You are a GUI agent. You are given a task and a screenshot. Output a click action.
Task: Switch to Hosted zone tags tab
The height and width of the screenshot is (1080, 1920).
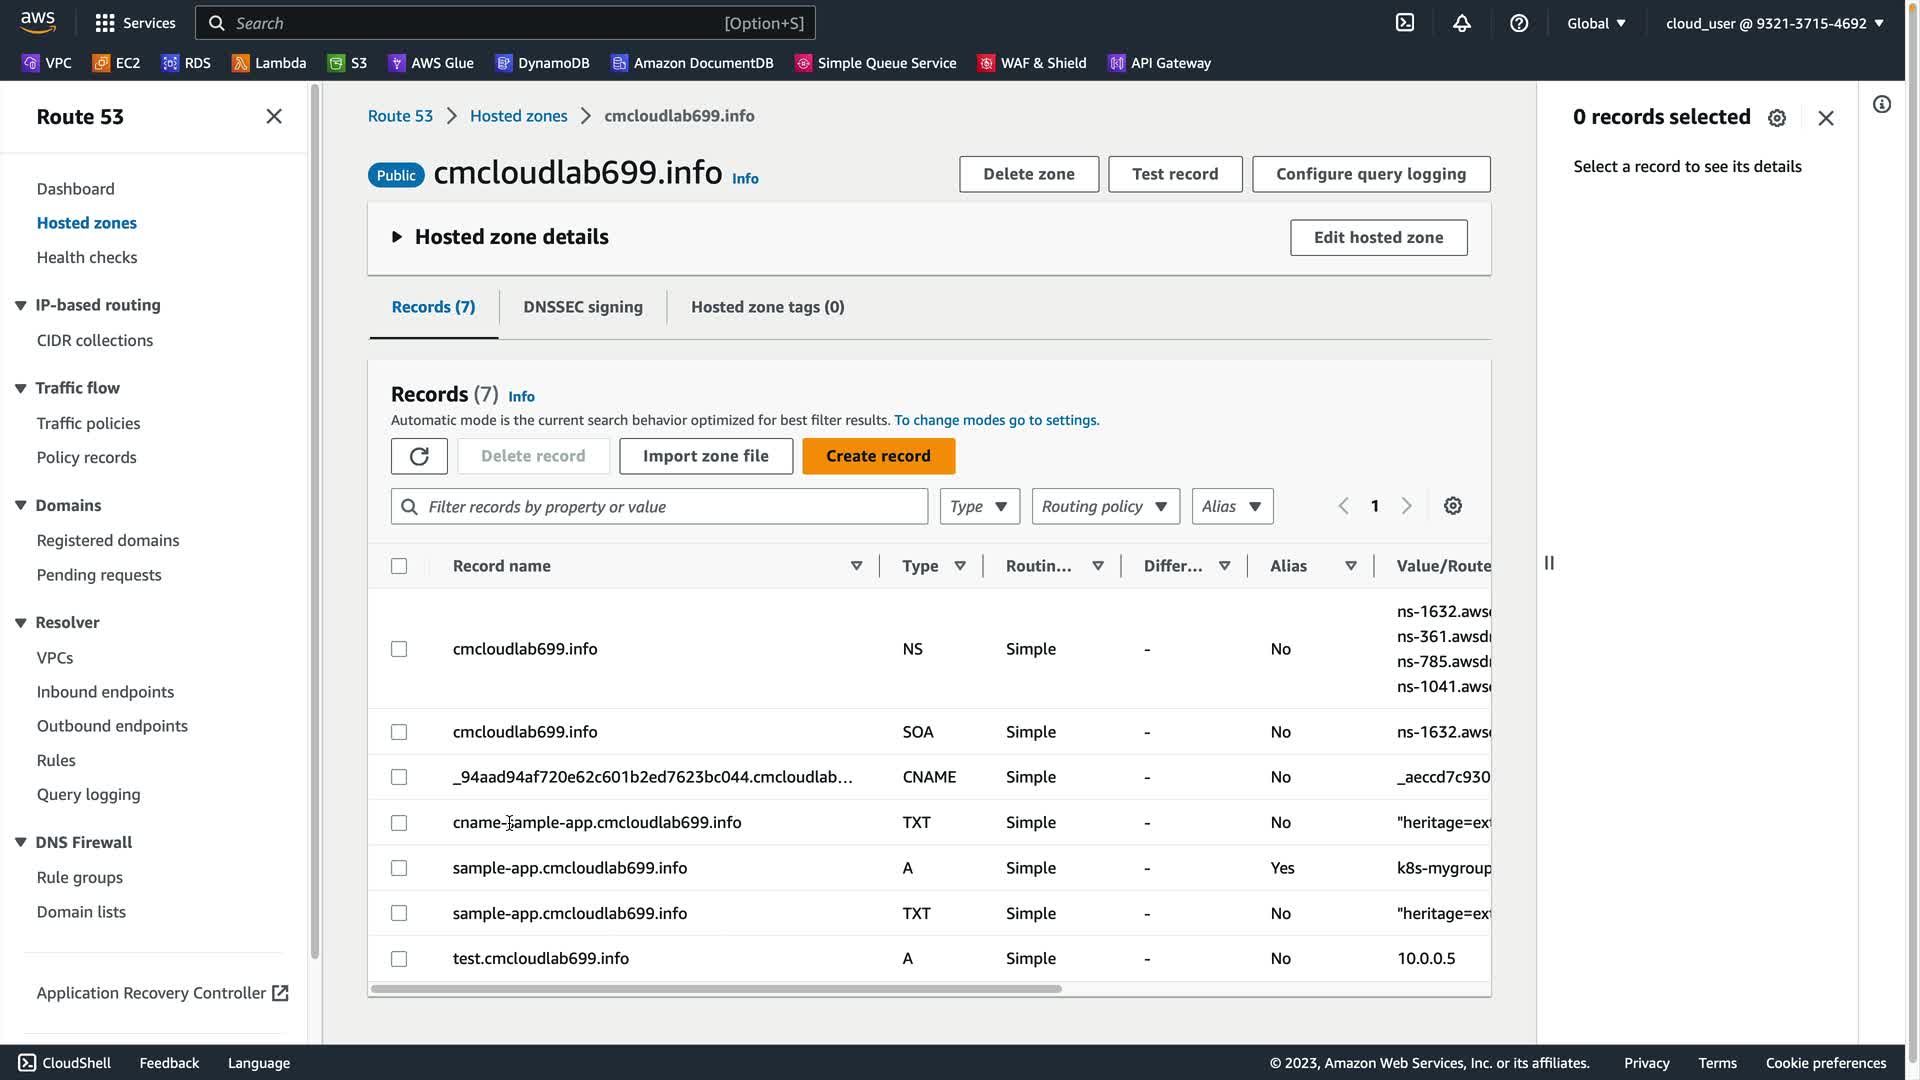click(767, 307)
